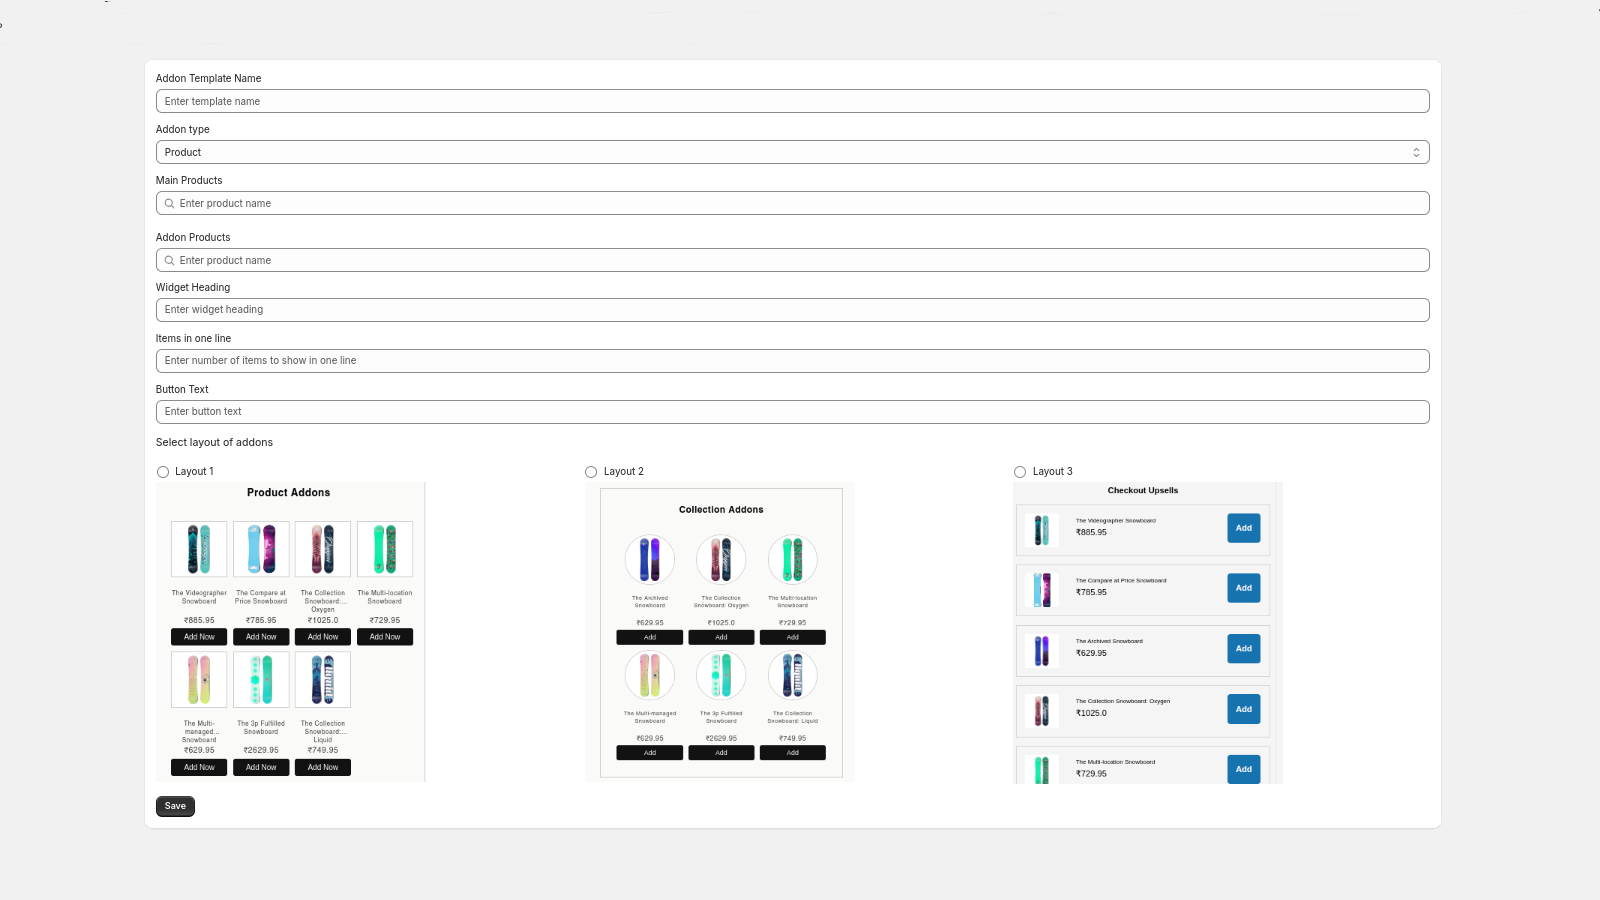Select the Layout 3 radio button

1020,471
